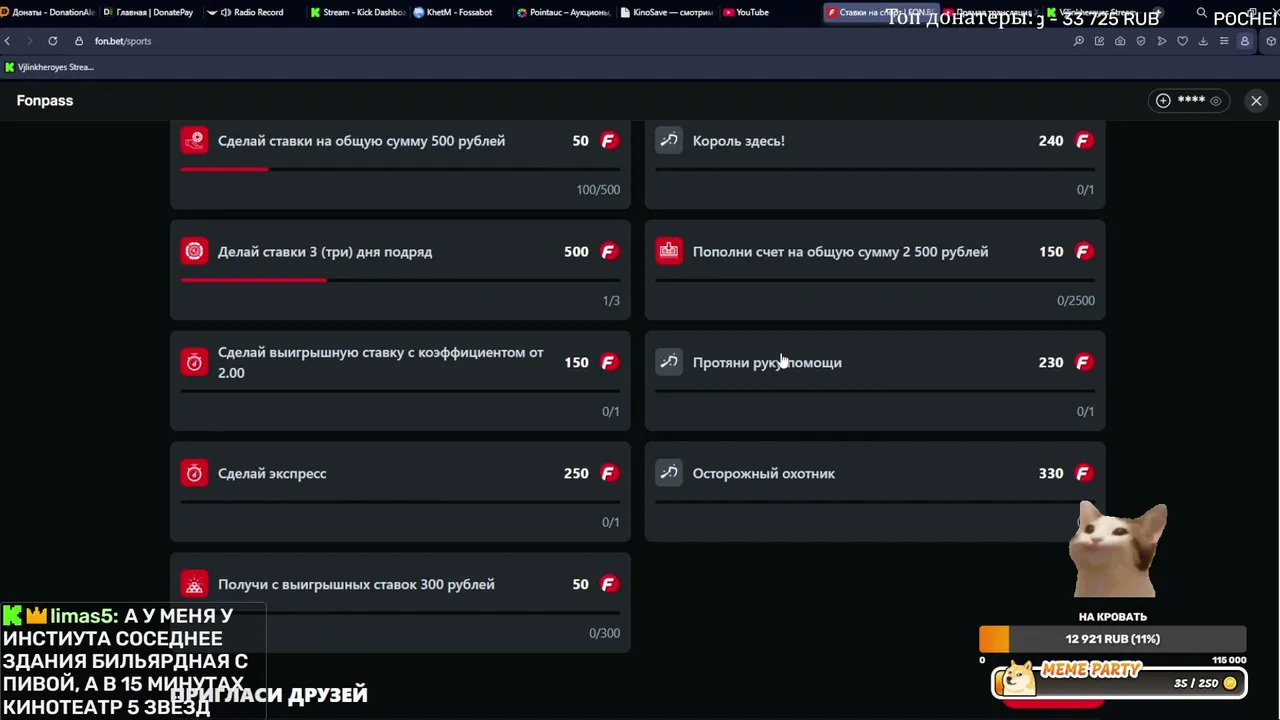Viewport: 1280px width, 720px height.
Task: Click the F coin next to reward 230
Action: pyautogui.click(x=1083, y=363)
